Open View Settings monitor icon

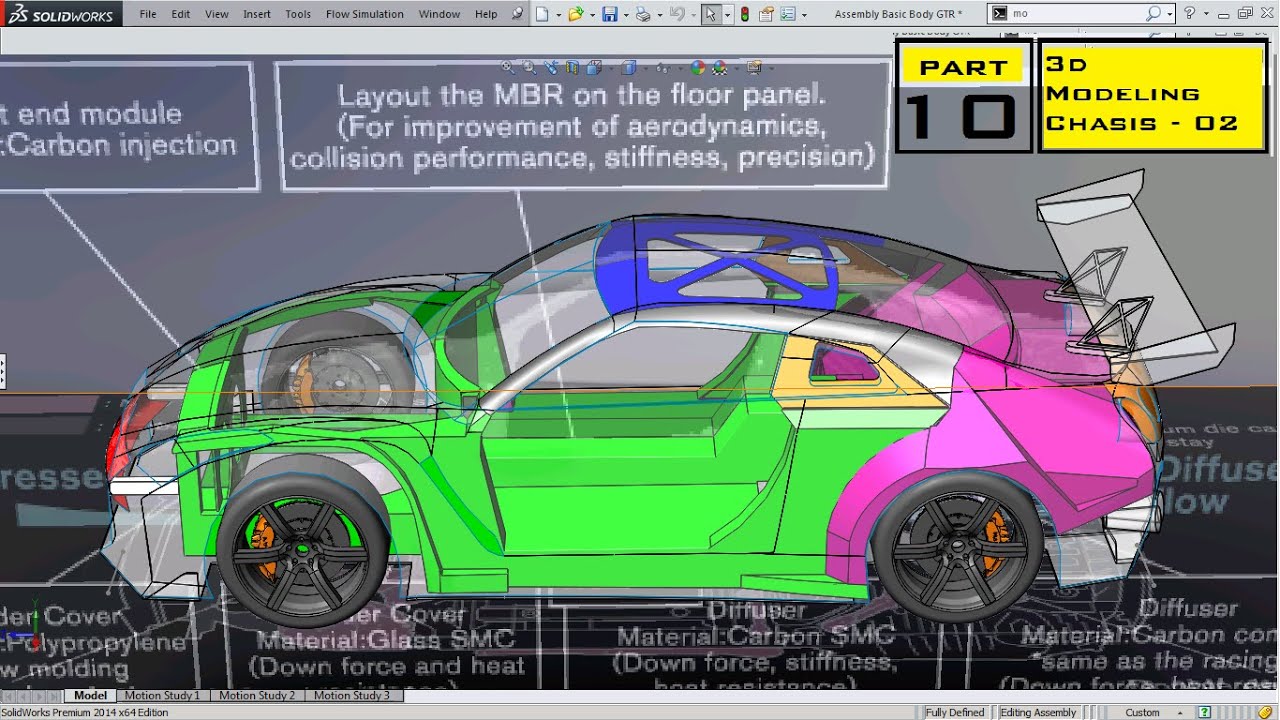click(754, 68)
